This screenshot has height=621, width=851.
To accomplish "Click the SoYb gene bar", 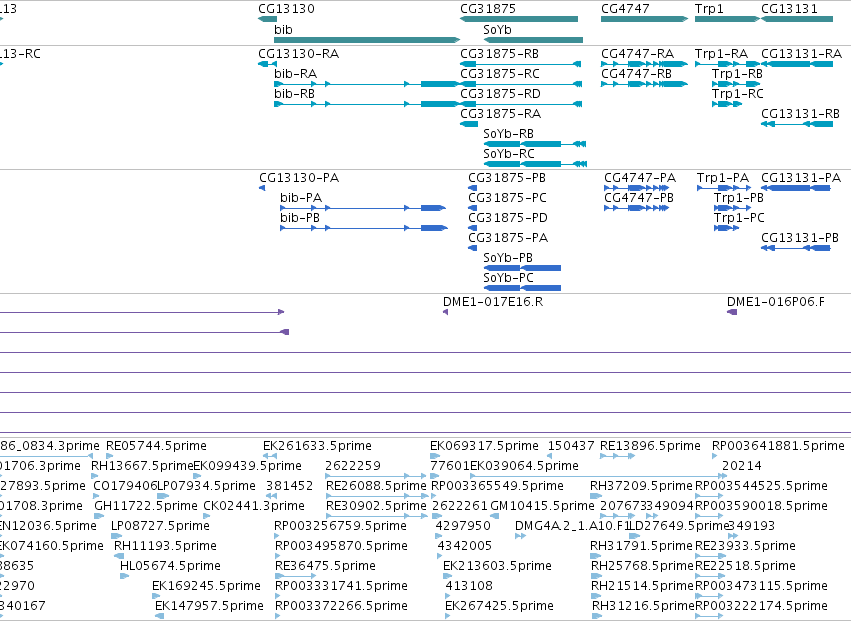I will click(533, 40).
